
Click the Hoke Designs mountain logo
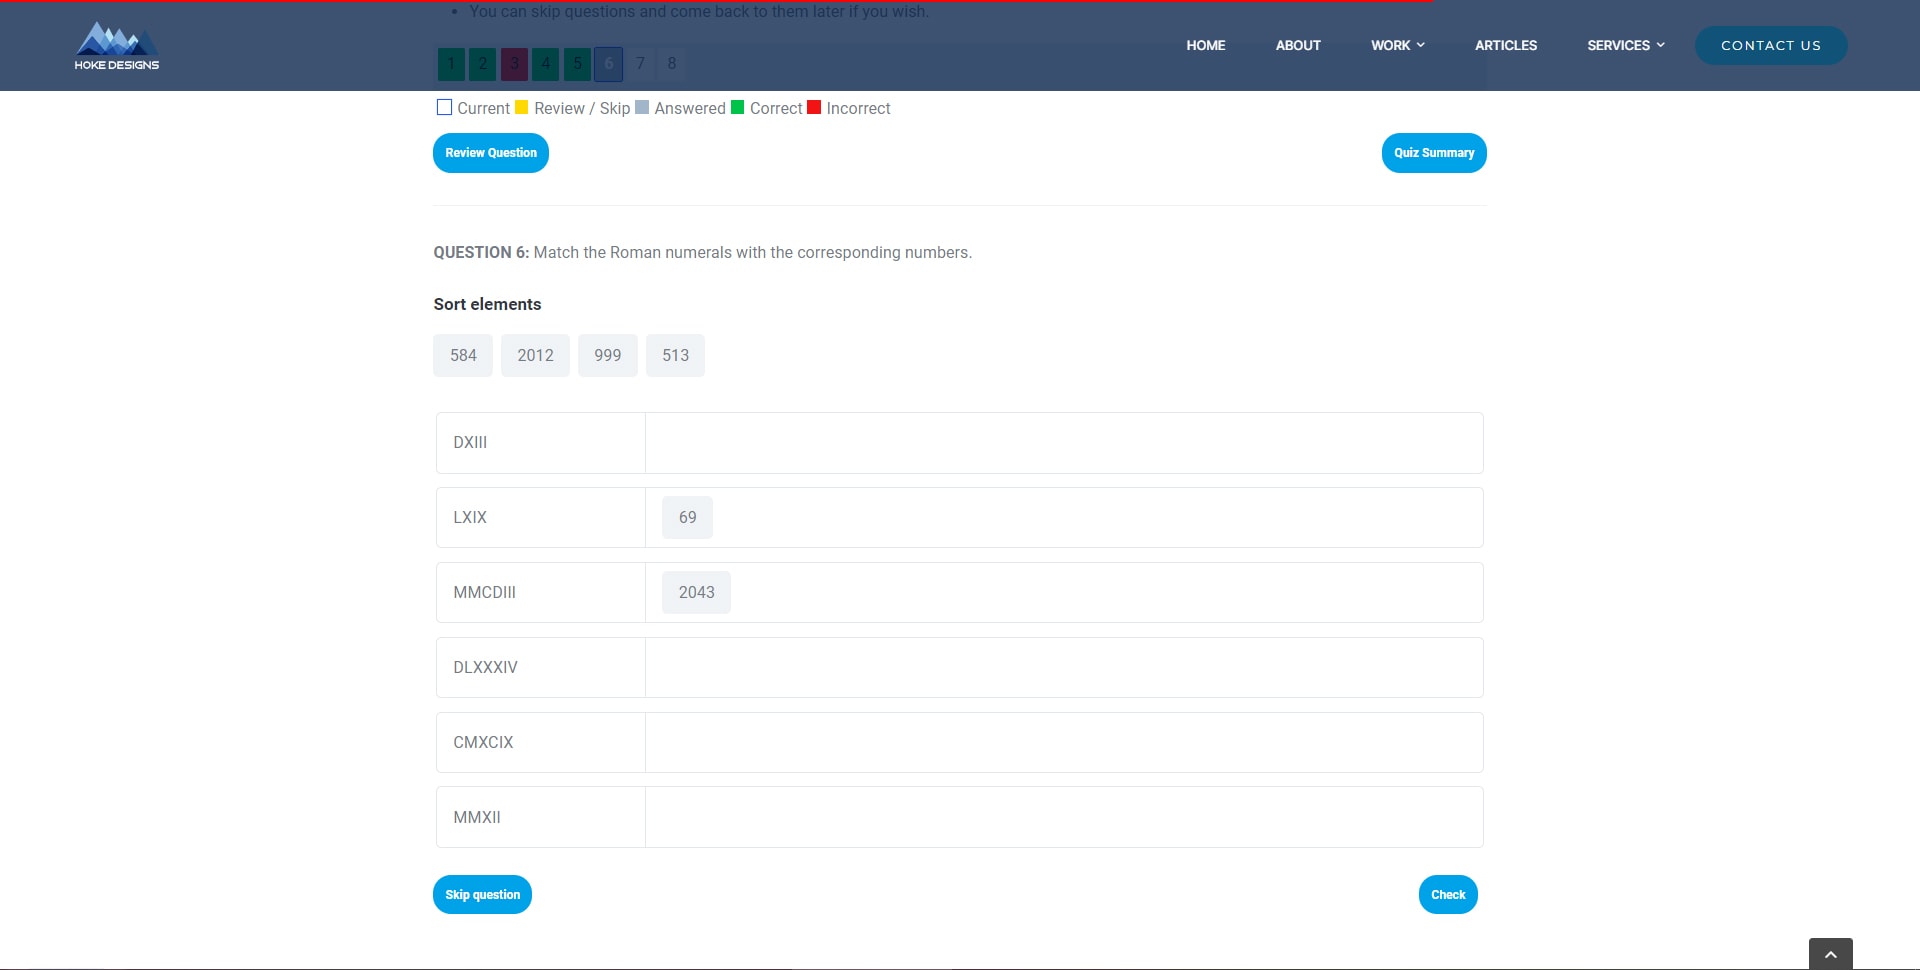coord(116,46)
